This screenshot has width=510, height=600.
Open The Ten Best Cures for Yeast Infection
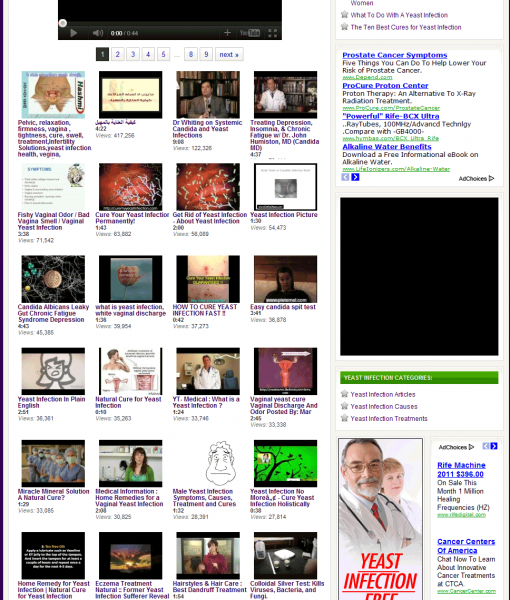click(406, 27)
